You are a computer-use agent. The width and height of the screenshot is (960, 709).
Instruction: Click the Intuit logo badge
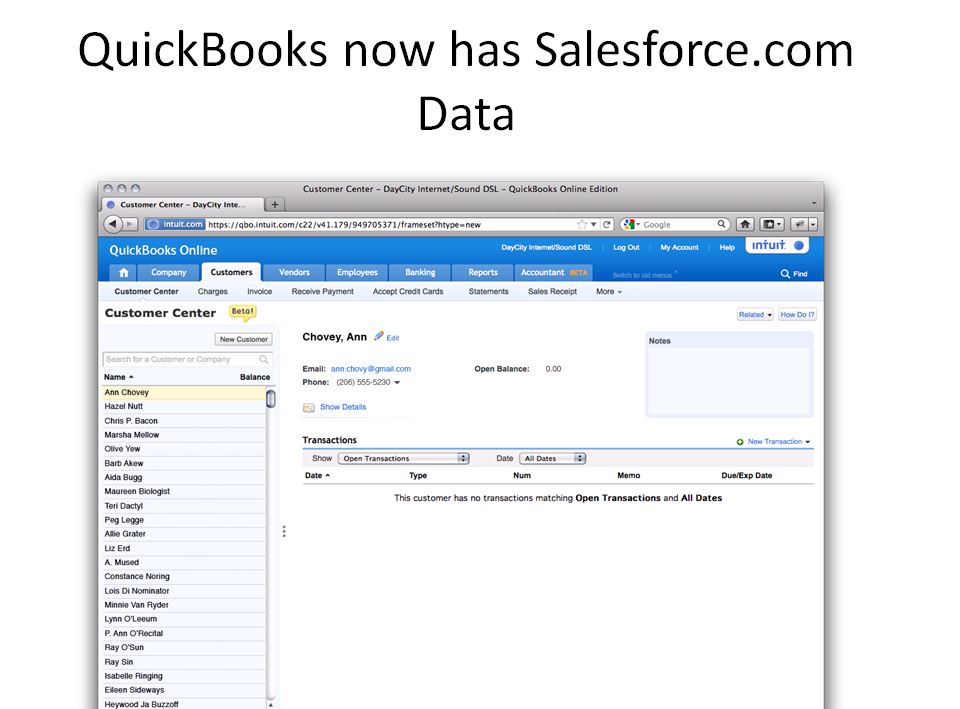coord(777,246)
